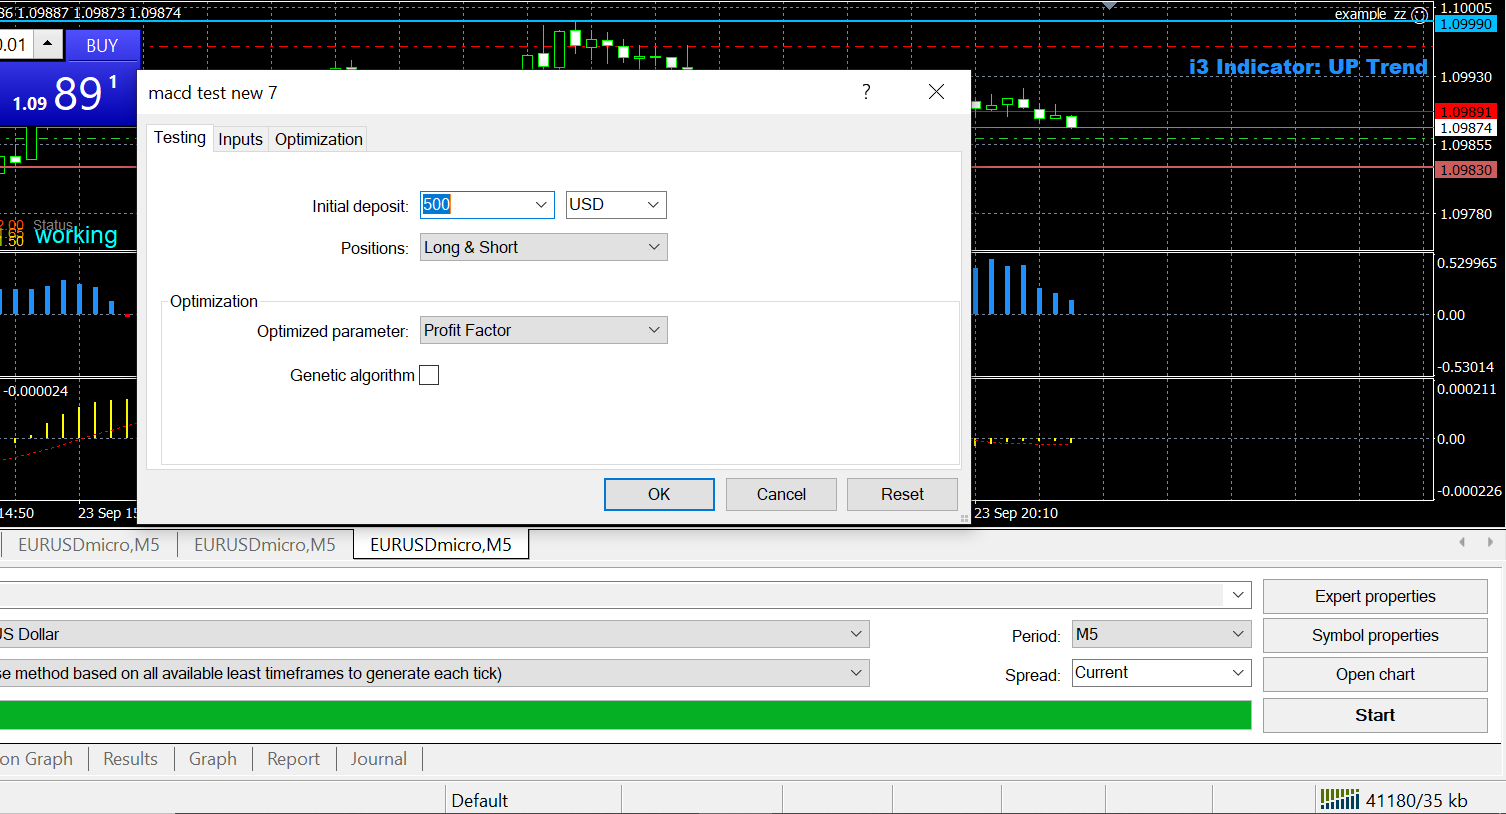Click the blue BUY one-click trading button

click(x=102, y=46)
